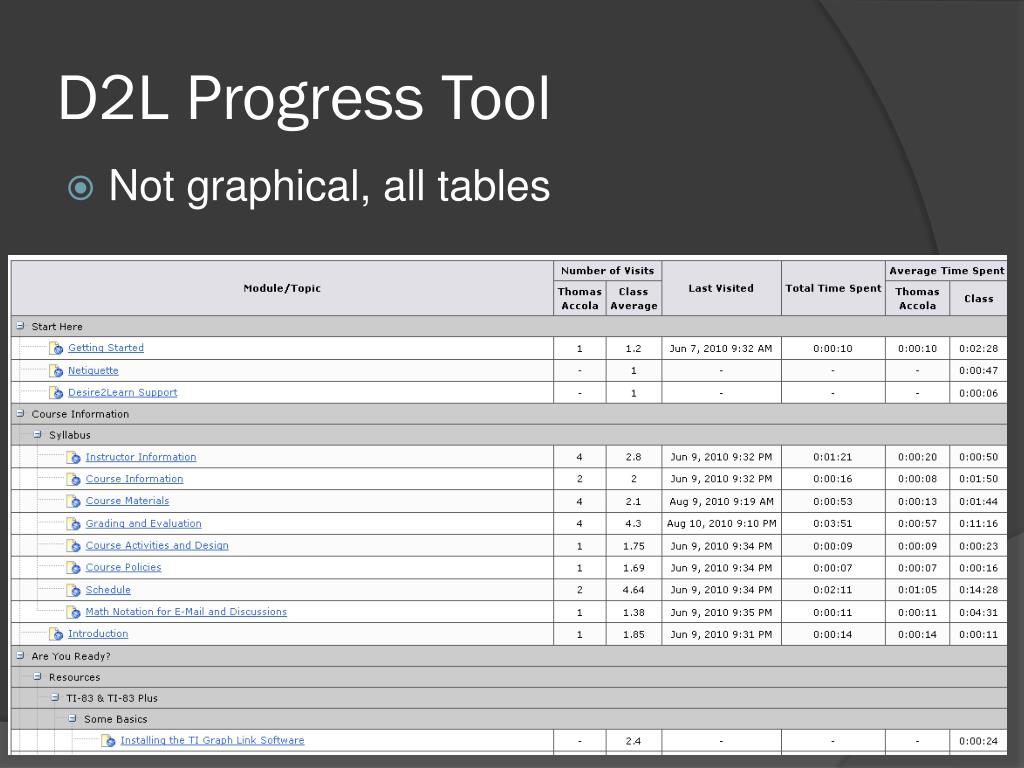Click 'Aug 10, 2010 9:10 PM' cell
The width and height of the screenshot is (1024, 768).
point(721,524)
